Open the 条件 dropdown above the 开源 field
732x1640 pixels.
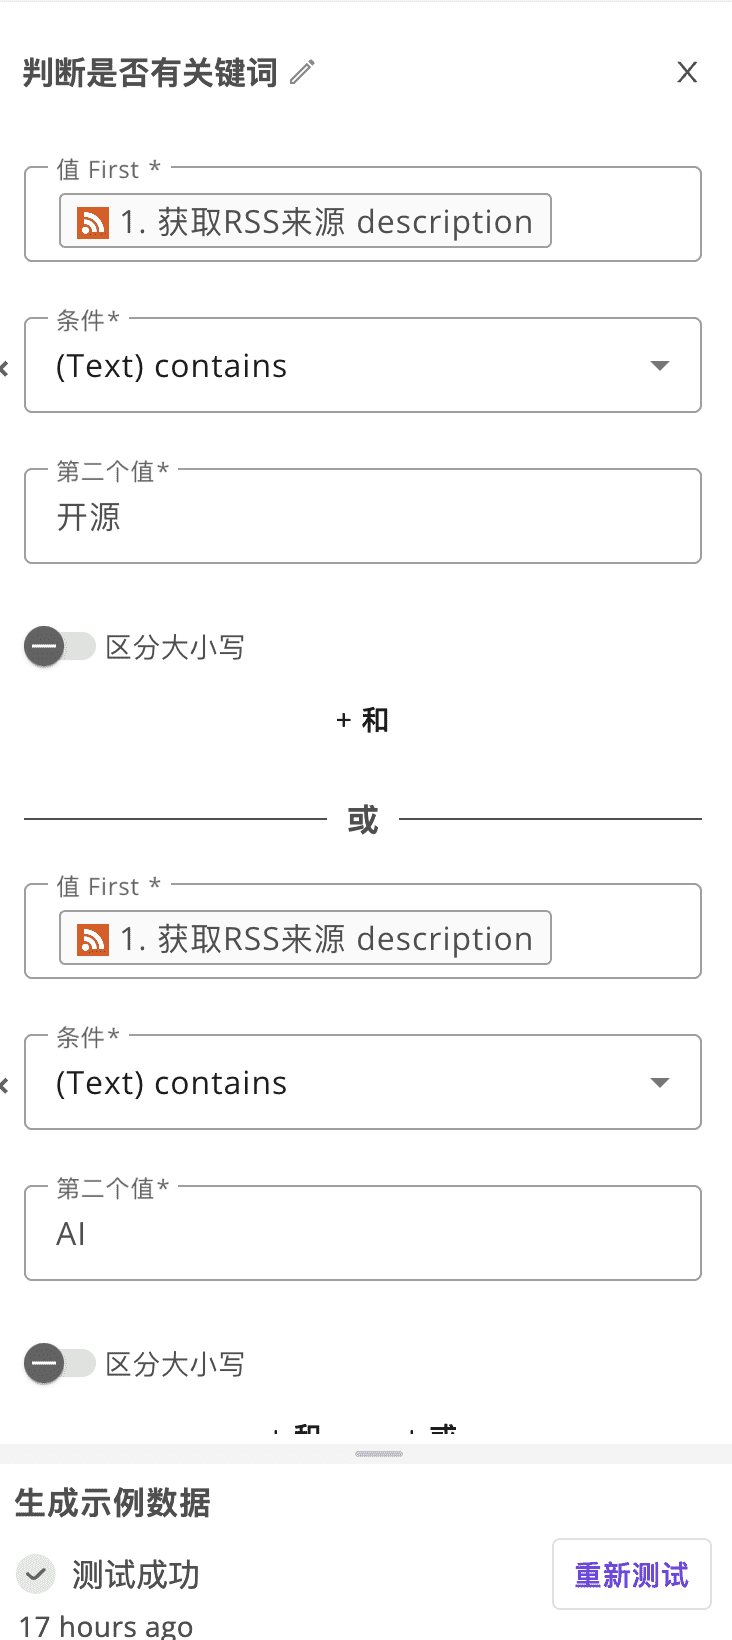[x=362, y=366]
